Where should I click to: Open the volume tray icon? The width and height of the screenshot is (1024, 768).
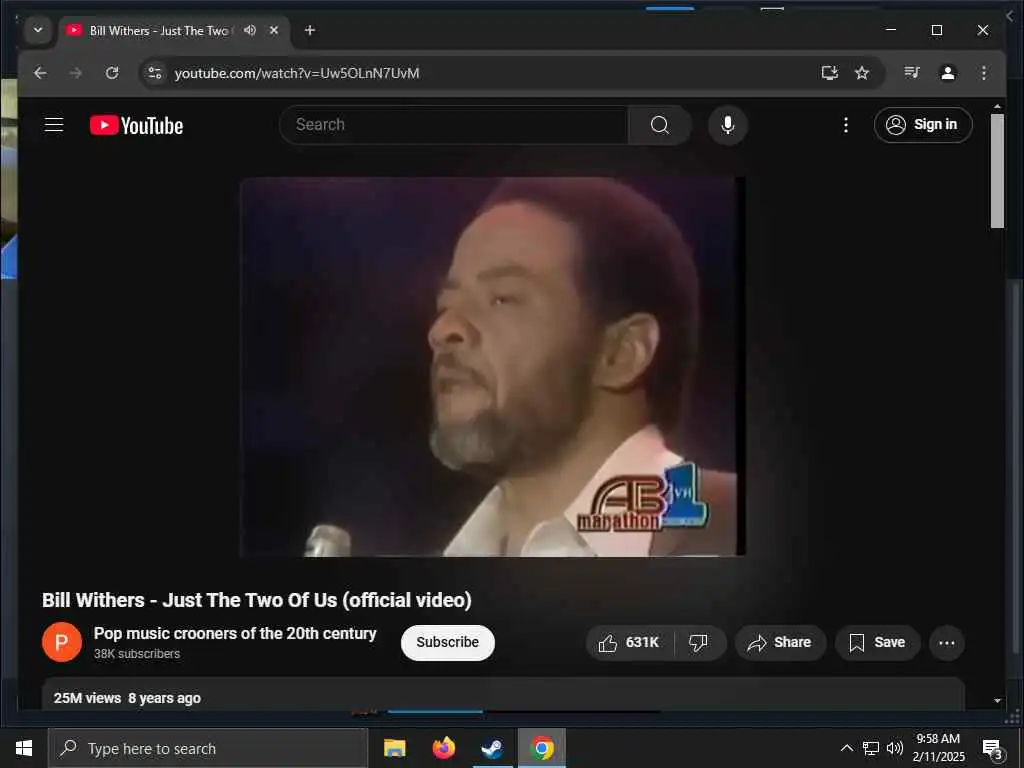895,748
